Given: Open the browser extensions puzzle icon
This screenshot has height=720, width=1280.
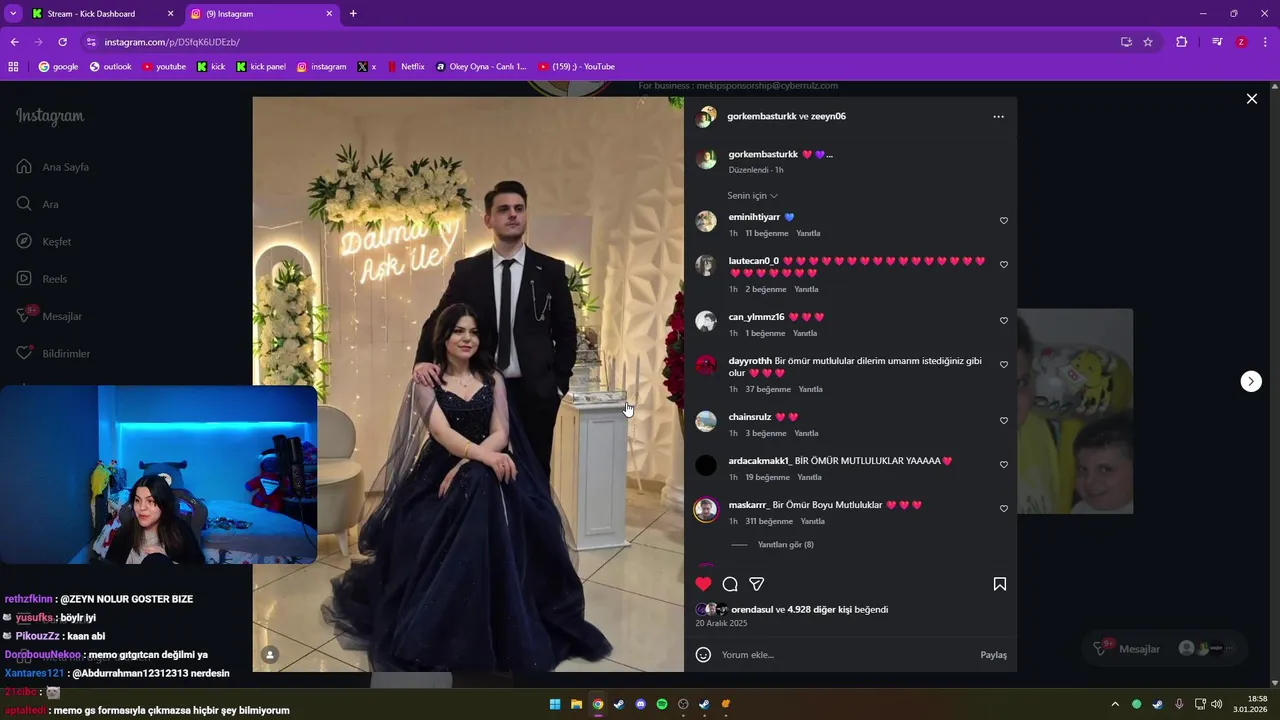Looking at the screenshot, I should click(1181, 42).
